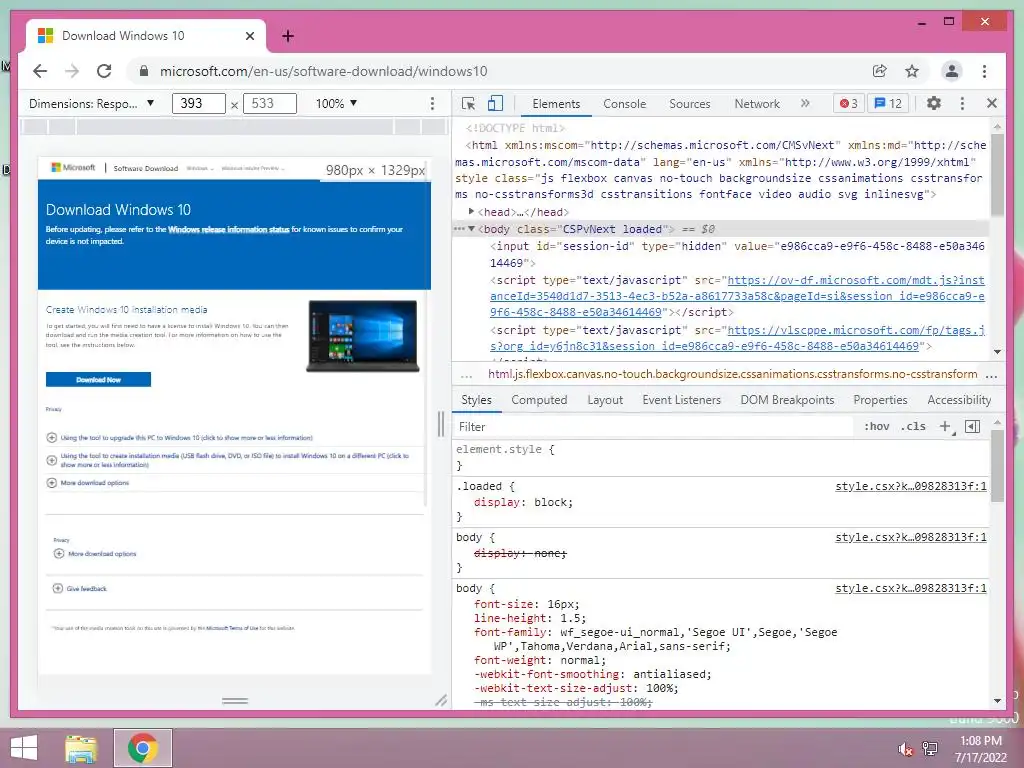Click breadcrumb left overflow ellipsis
The image size is (1024, 768).
[466, 375]
